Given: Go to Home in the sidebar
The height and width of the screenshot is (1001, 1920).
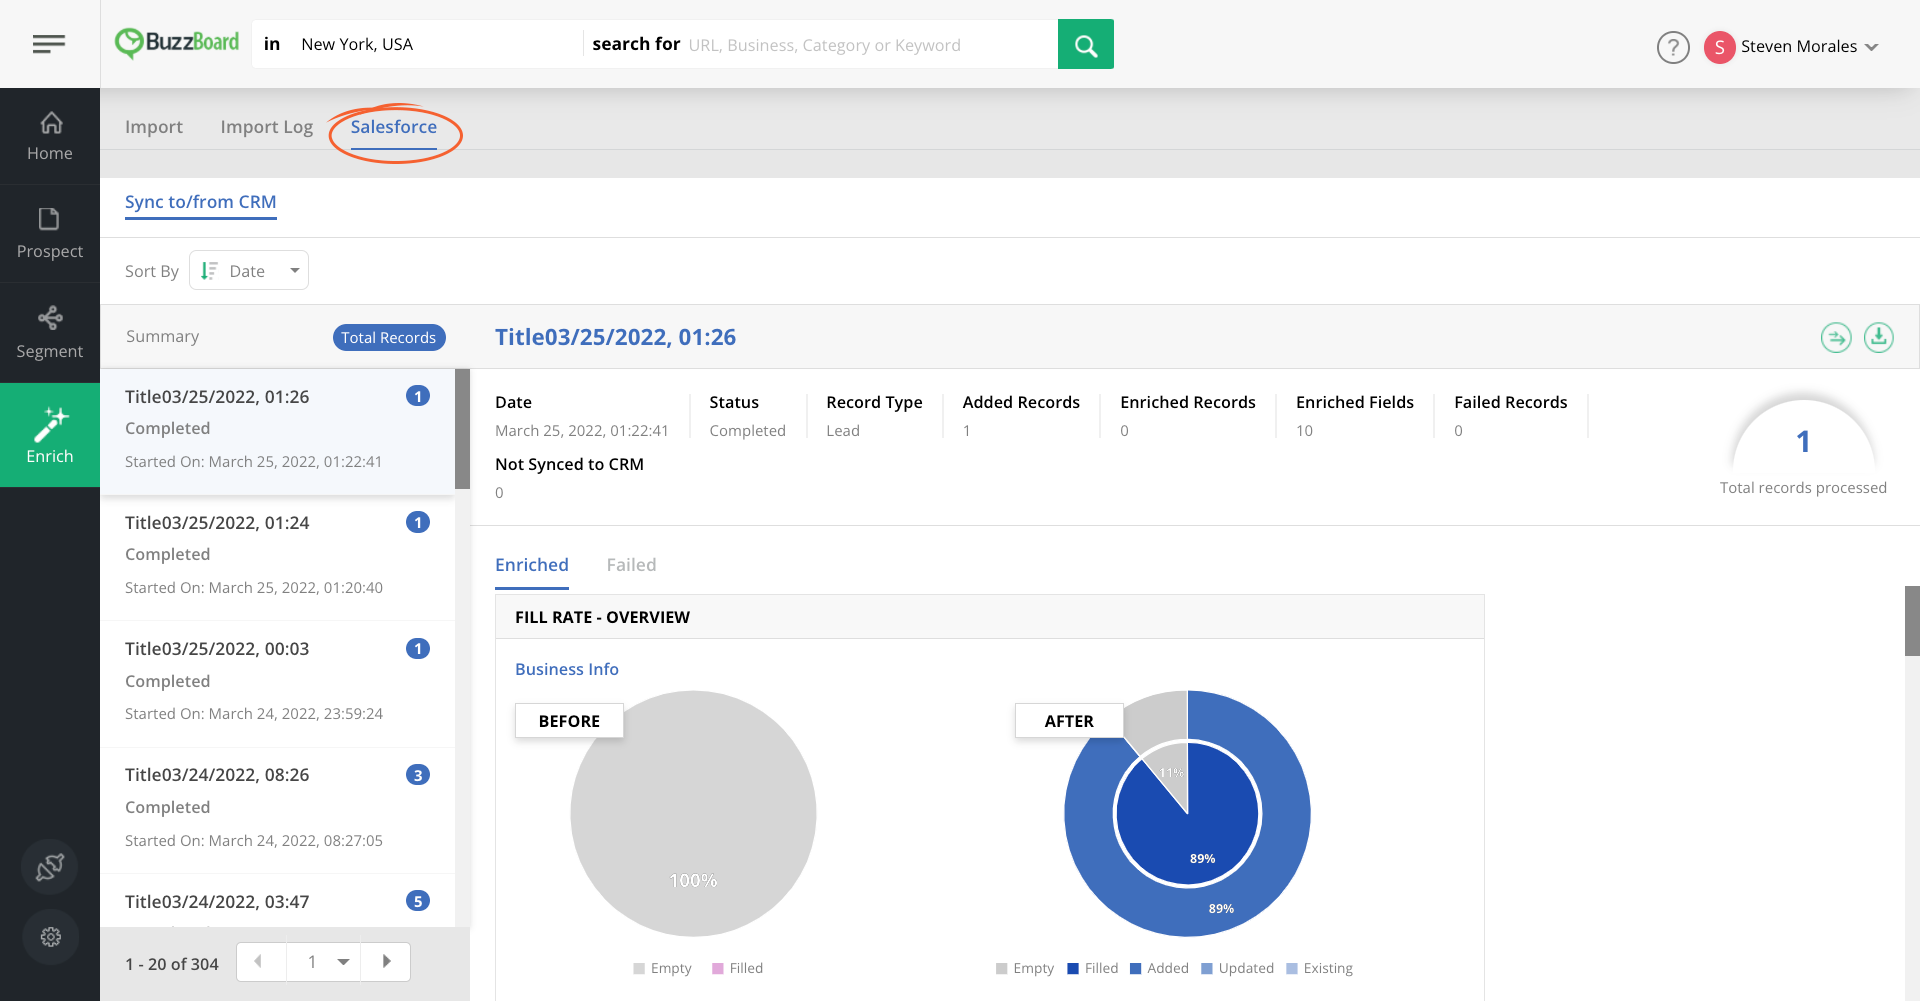Looking at the screenshot, I should point(50,136).
